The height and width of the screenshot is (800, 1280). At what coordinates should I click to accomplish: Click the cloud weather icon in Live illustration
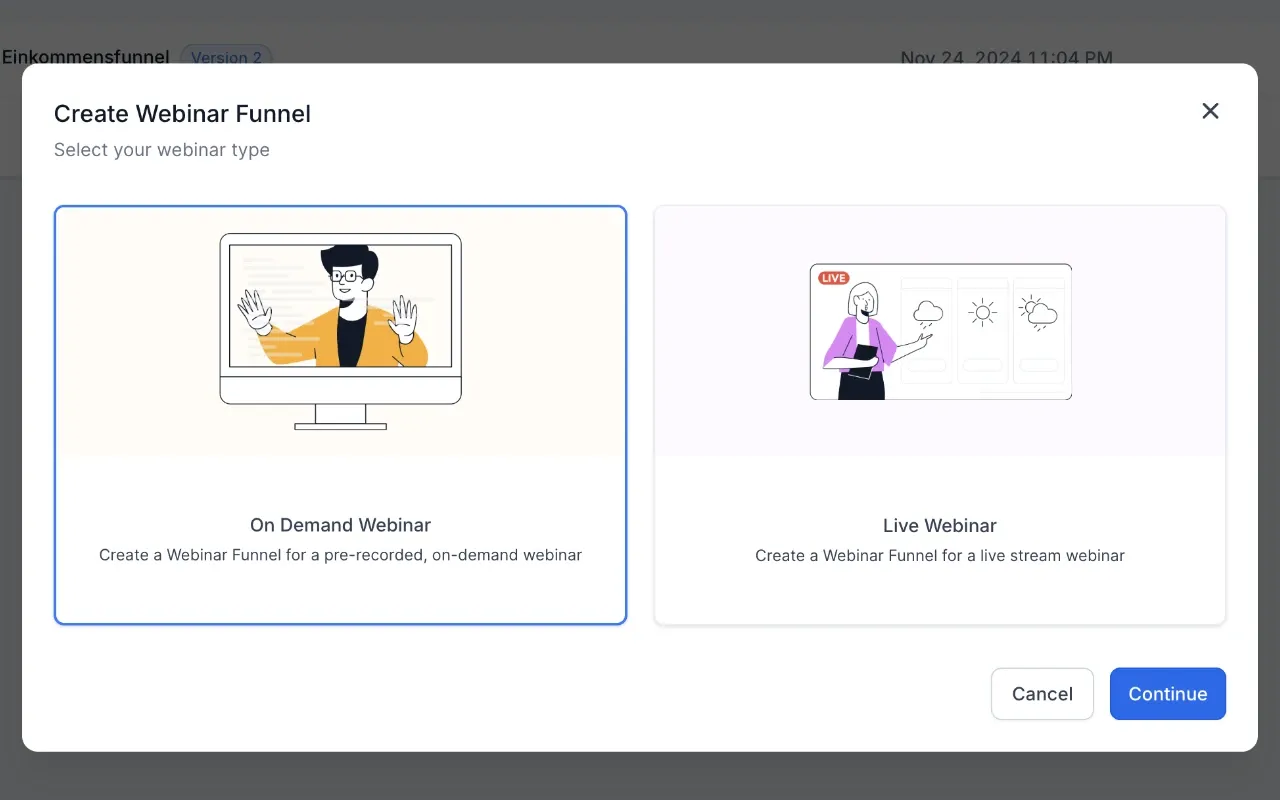pos(926,310)
